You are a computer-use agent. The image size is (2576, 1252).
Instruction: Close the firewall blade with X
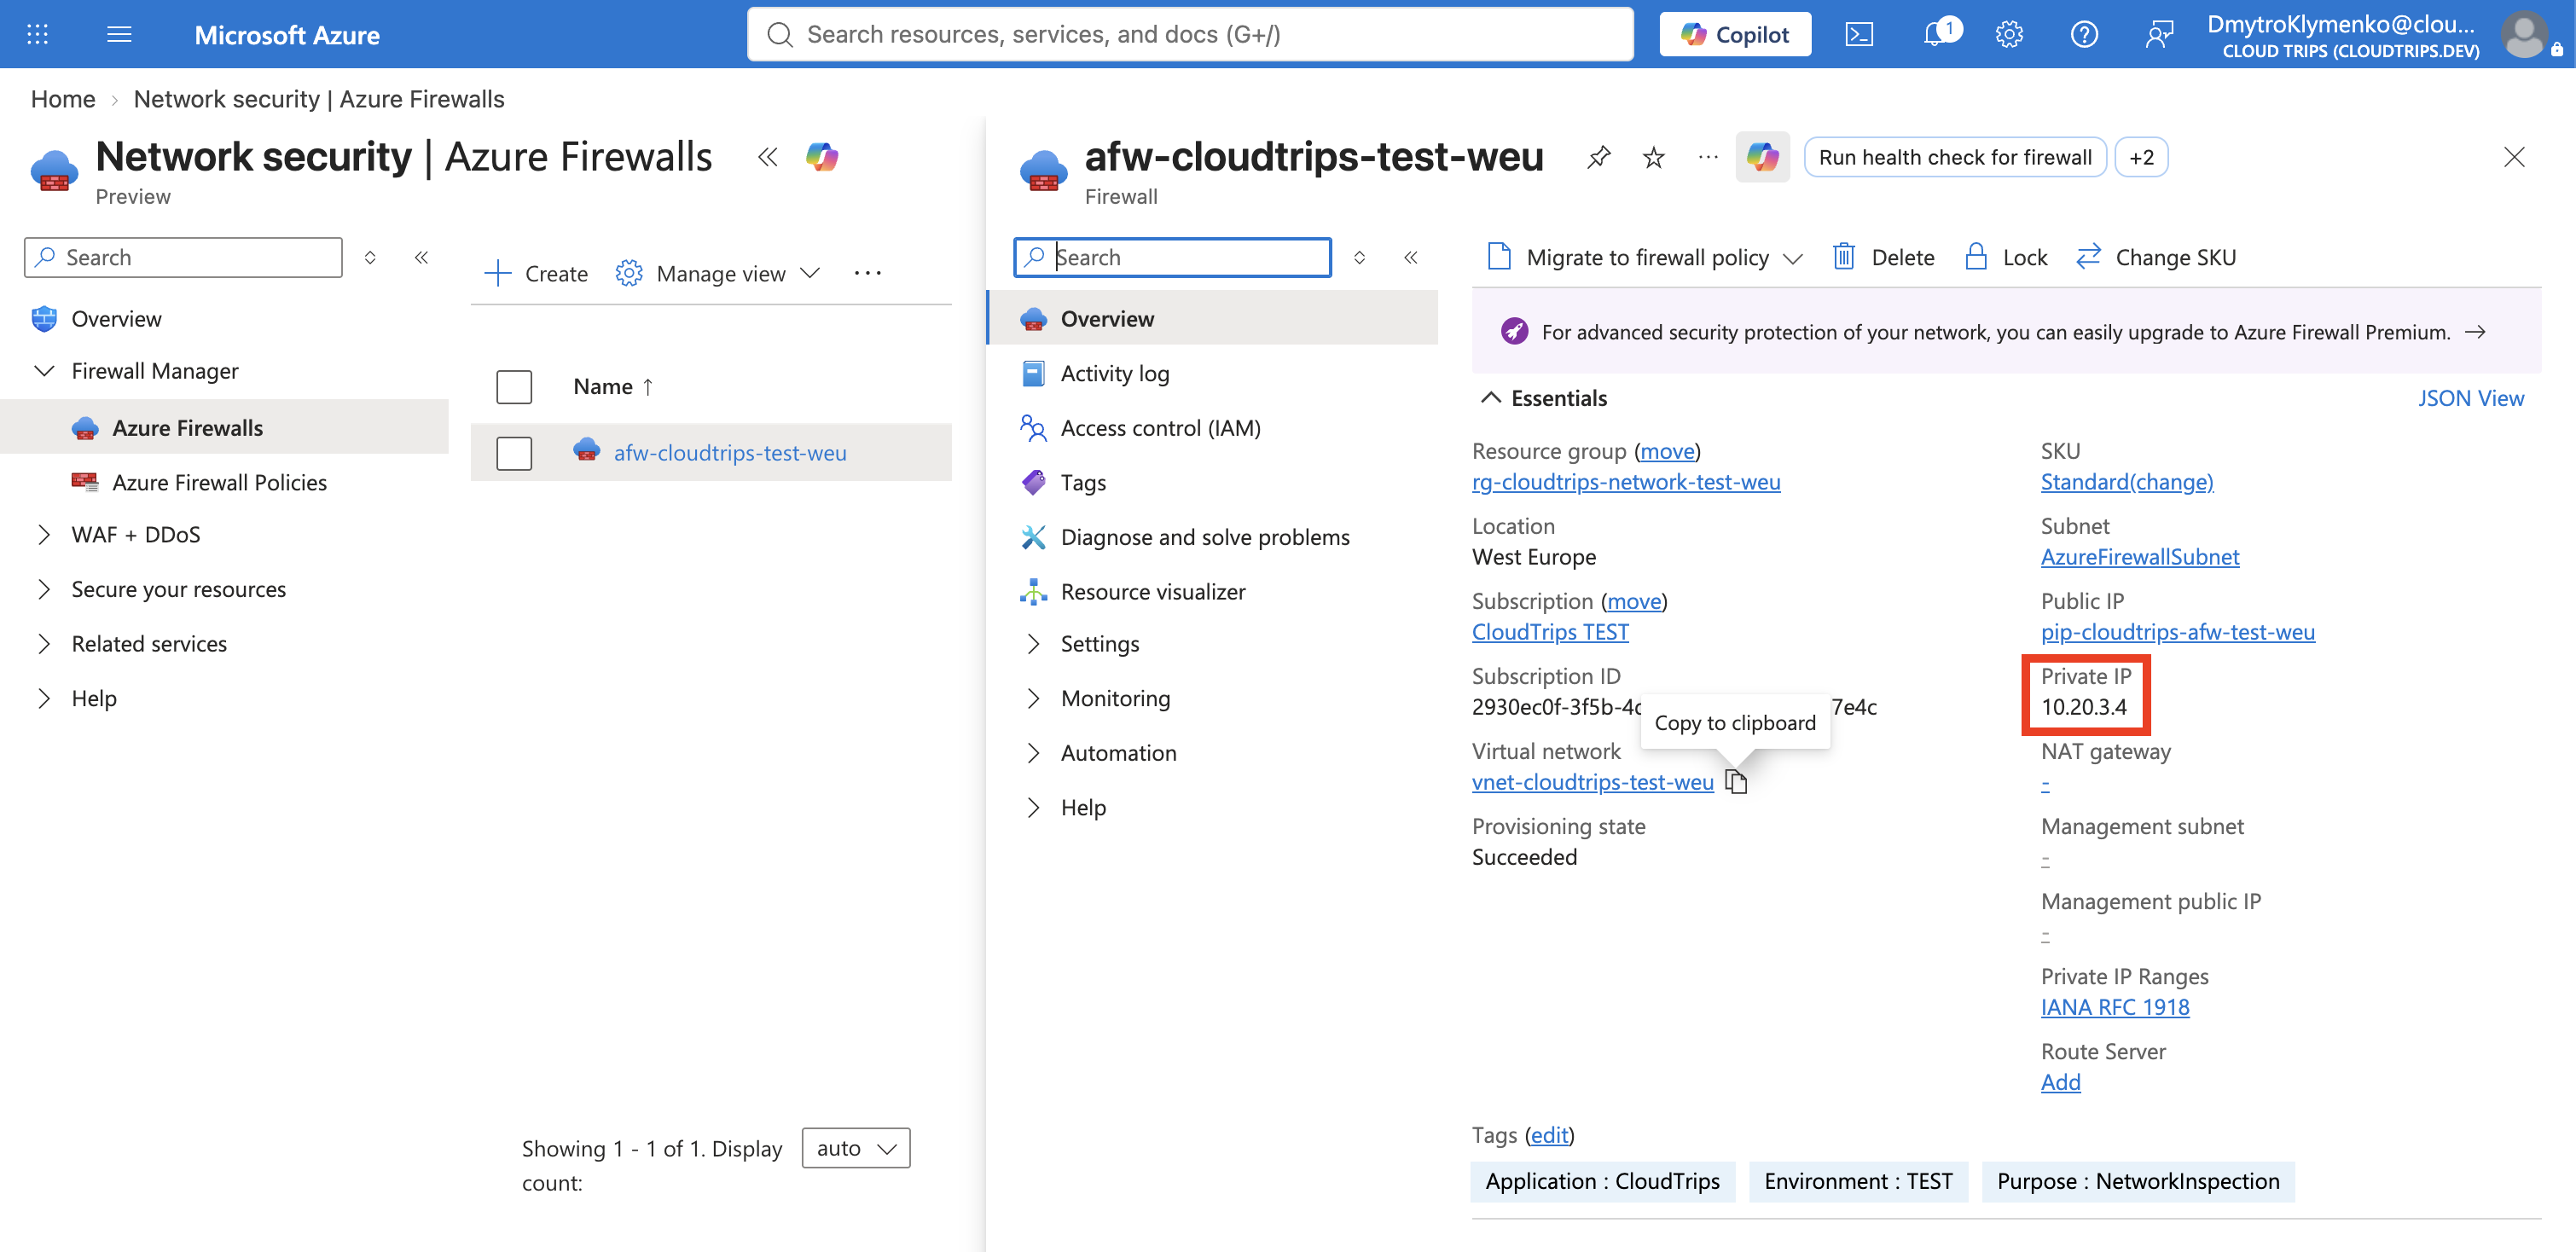[2514, 157]
